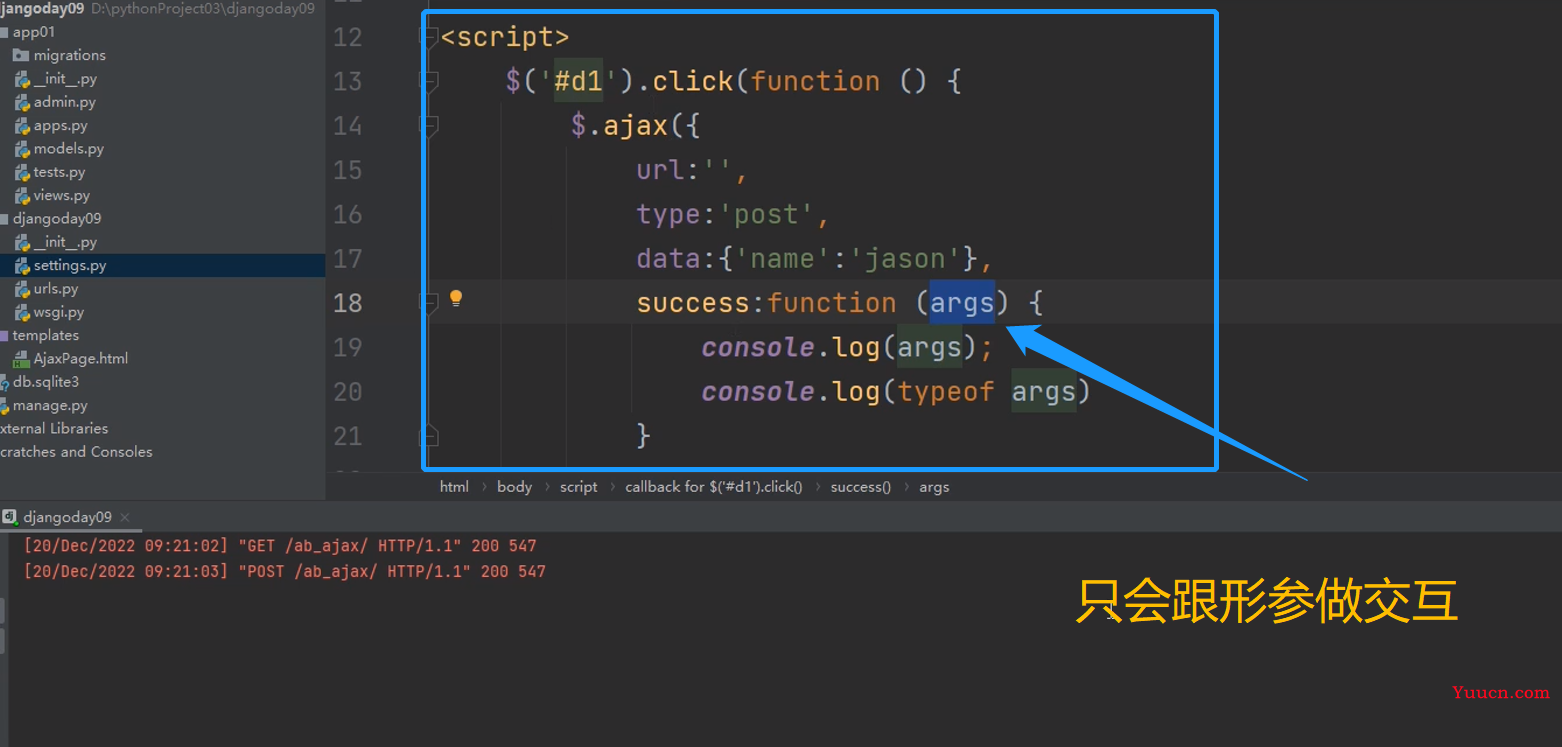1562x747 pixels.
Task: Collapse the click function fold marker on line 13
Action: coord(429,81)
